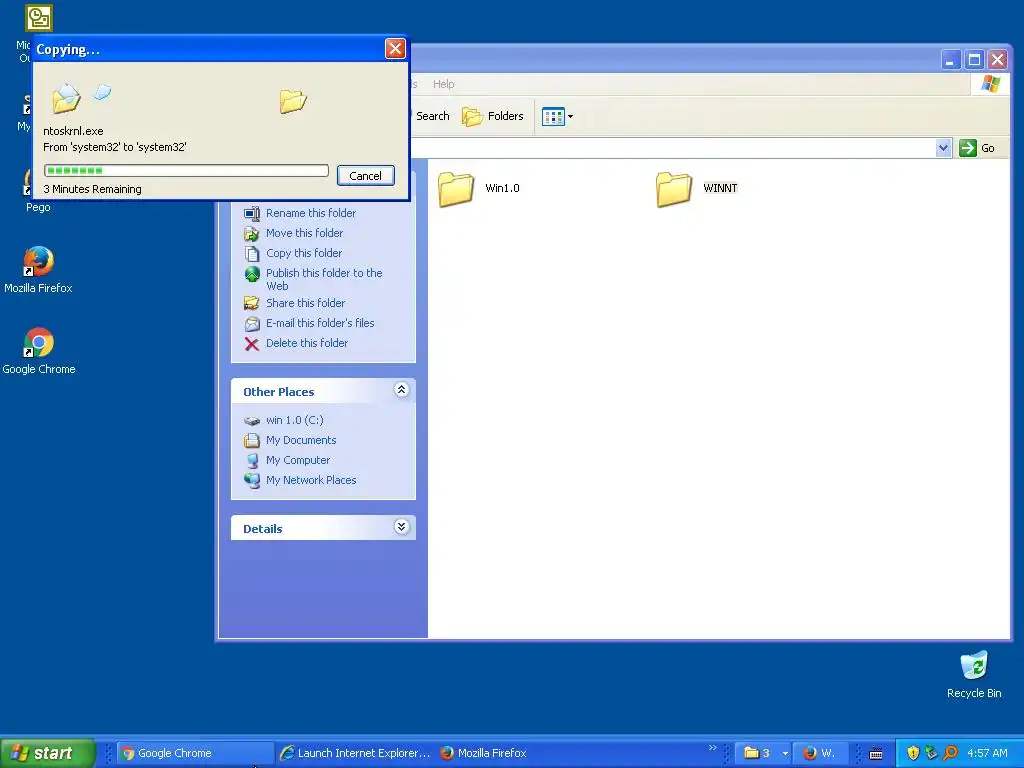Click Share this folder
This screenshot has height=768, width=1024.
(306, 303)
